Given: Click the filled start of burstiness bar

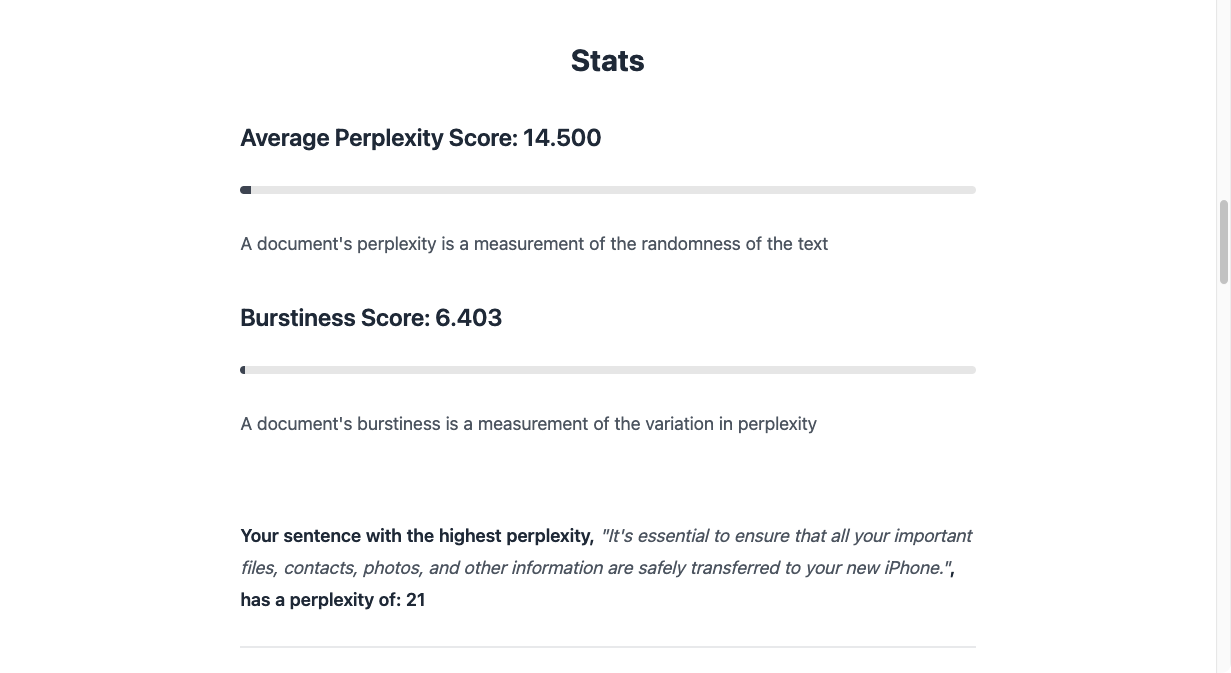Looking at the screenshot, I should pos(243,370).
